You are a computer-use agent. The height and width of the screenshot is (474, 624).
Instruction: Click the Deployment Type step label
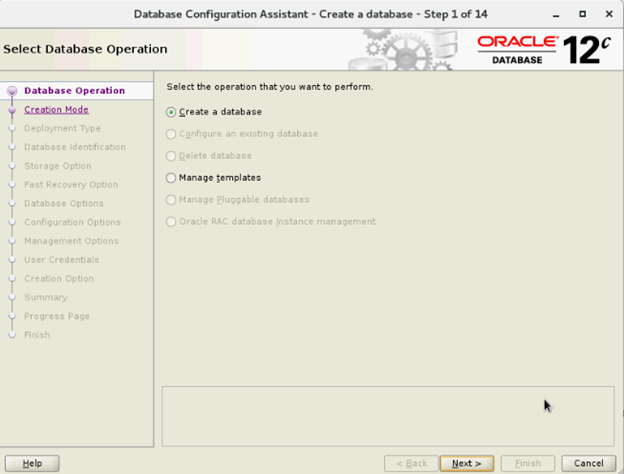[x=62, y=128]
